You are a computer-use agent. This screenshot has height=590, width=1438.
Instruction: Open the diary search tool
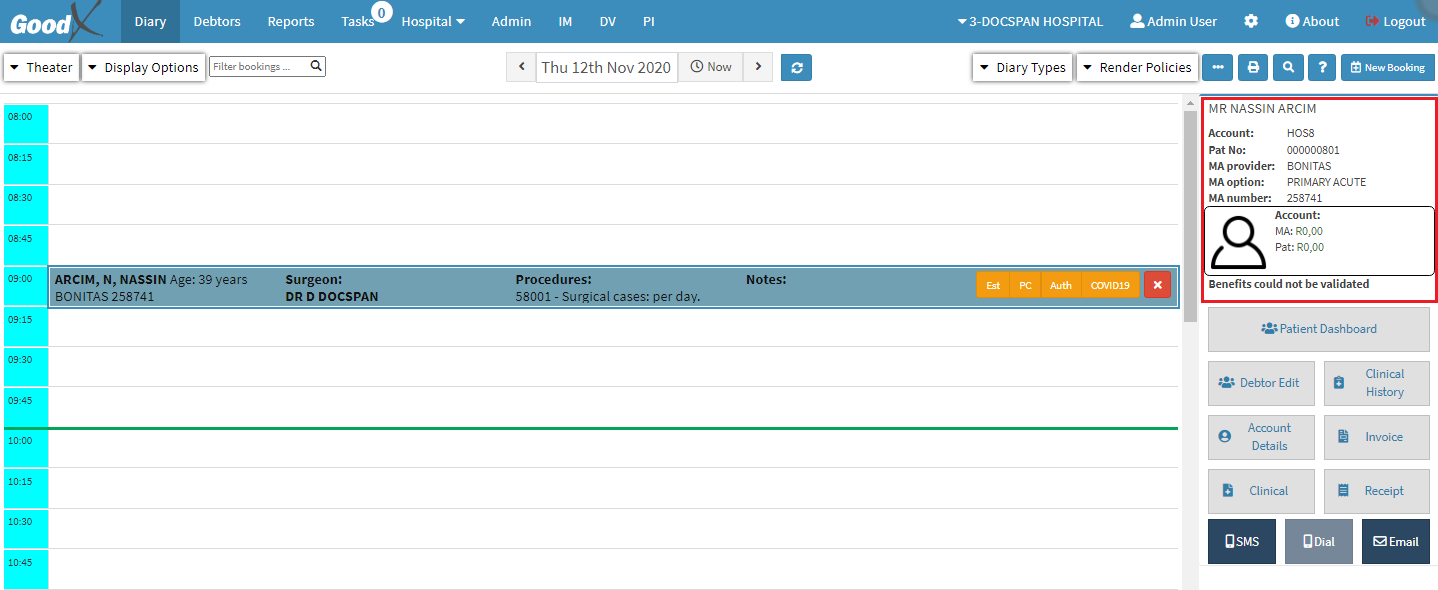pyautogui.click(x=1288, y=67)
